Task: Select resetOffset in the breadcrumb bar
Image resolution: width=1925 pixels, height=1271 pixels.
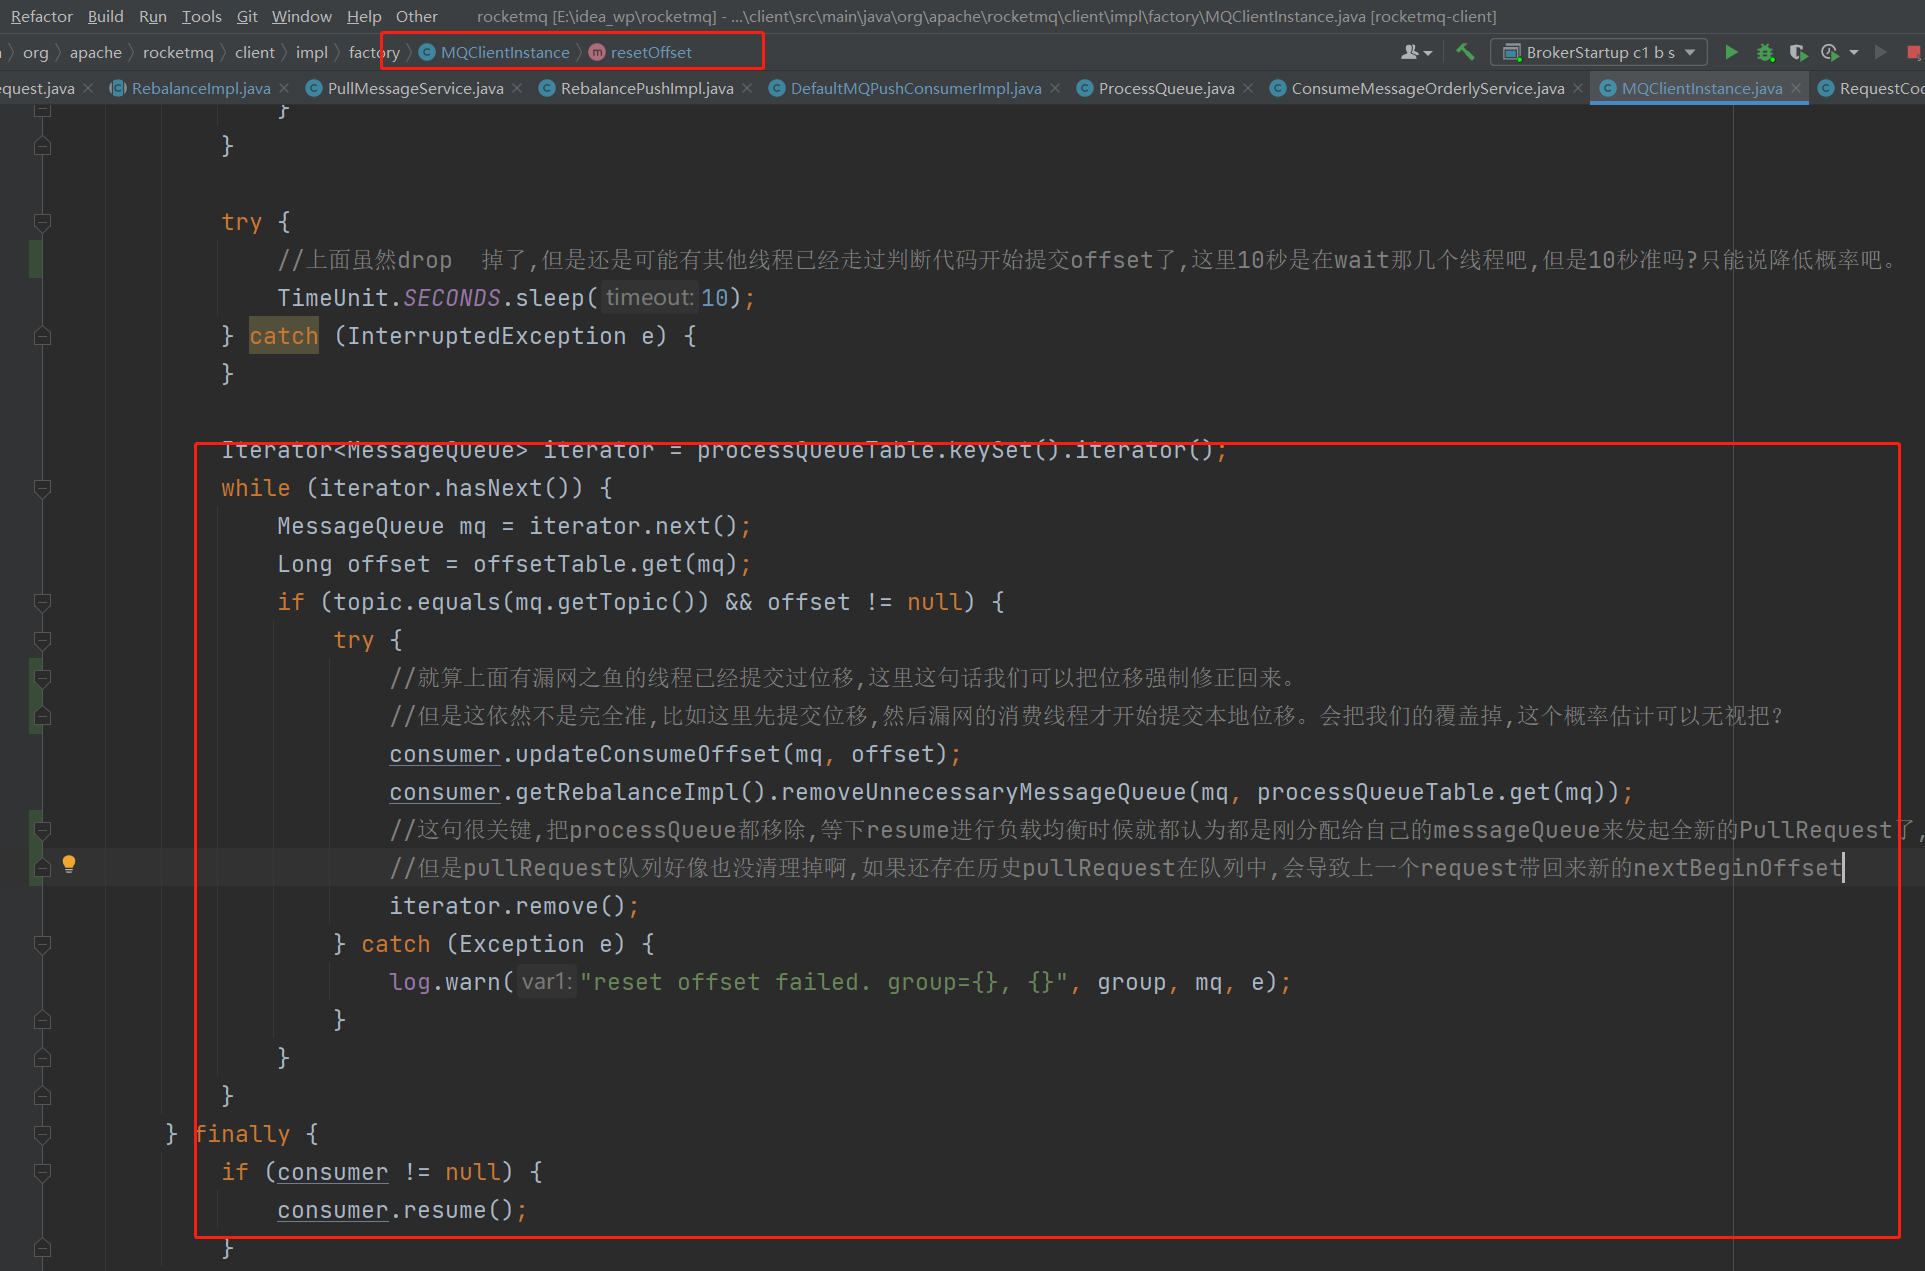Action: [x=652, y=52]
